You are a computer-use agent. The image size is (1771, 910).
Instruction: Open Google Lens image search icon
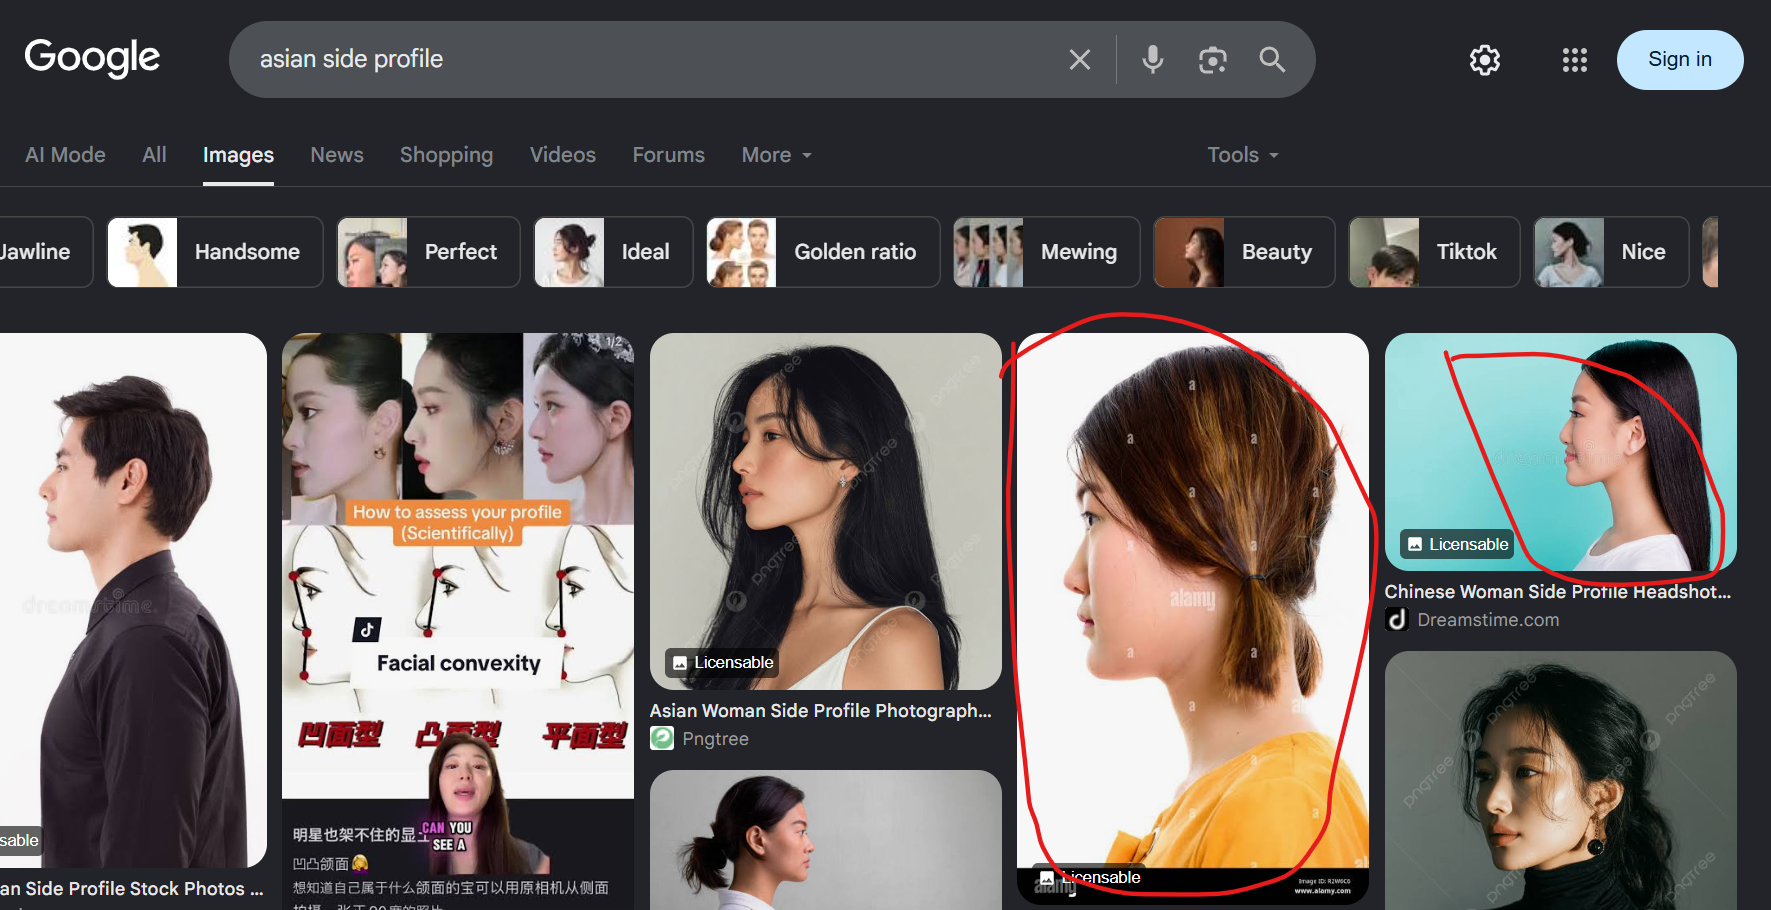1213,60
